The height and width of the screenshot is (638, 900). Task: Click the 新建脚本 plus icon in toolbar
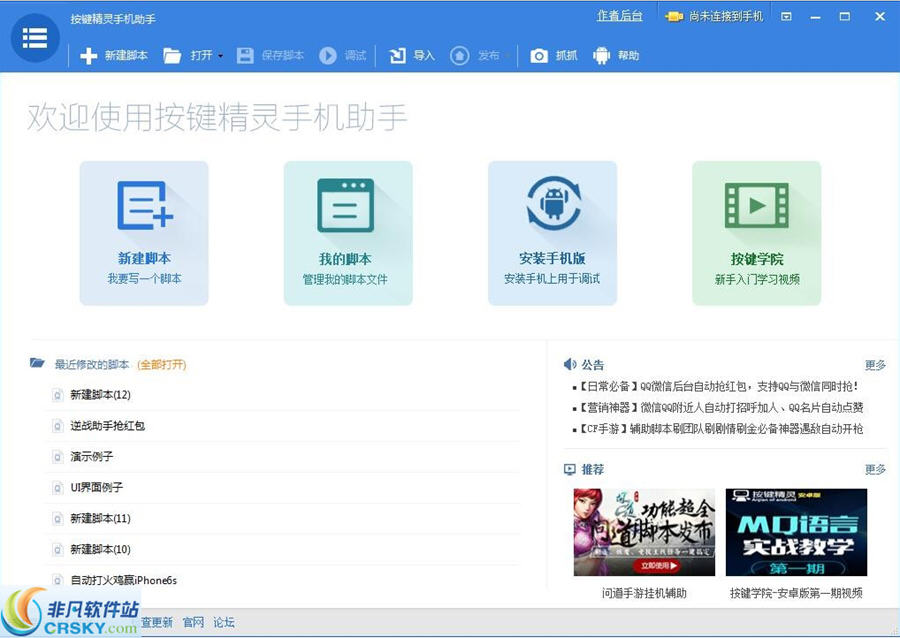(88, 56)
